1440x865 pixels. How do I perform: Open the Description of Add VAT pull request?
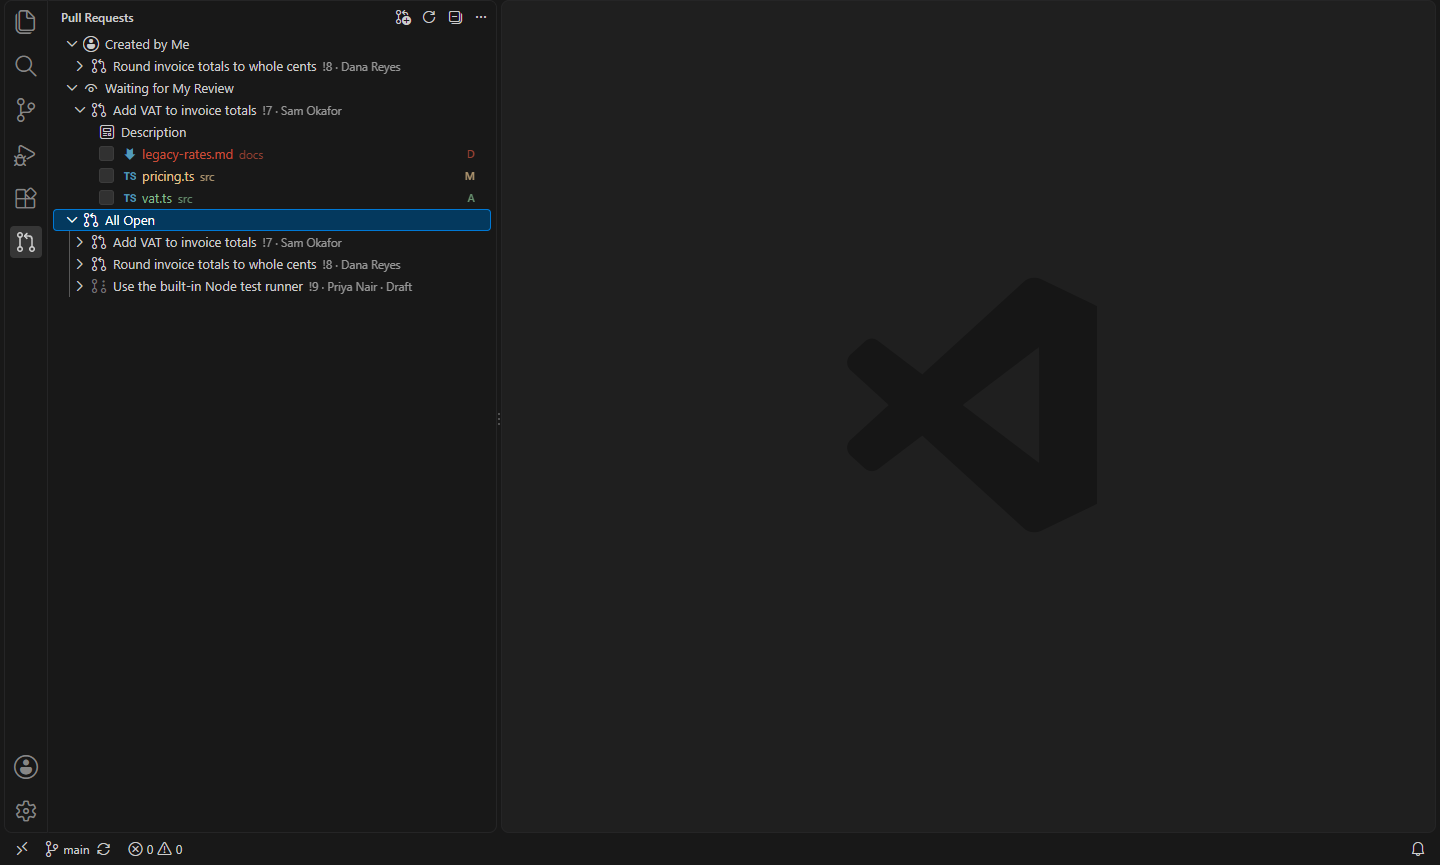(x=272, y=132)
